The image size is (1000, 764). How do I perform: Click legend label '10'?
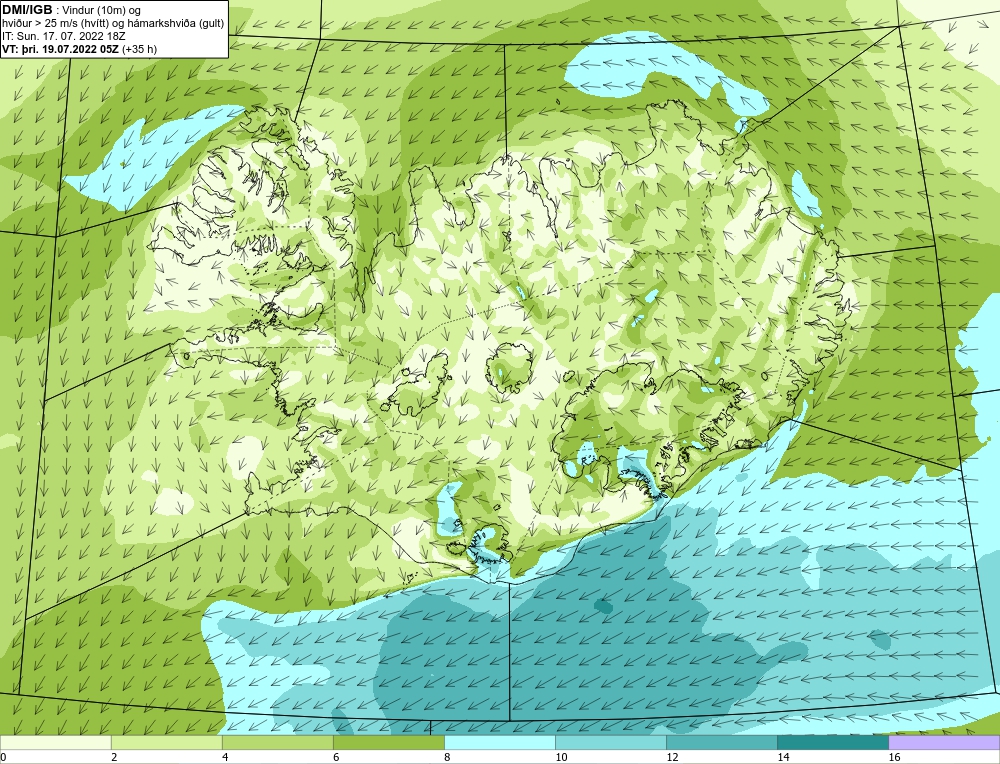(561, 757)
